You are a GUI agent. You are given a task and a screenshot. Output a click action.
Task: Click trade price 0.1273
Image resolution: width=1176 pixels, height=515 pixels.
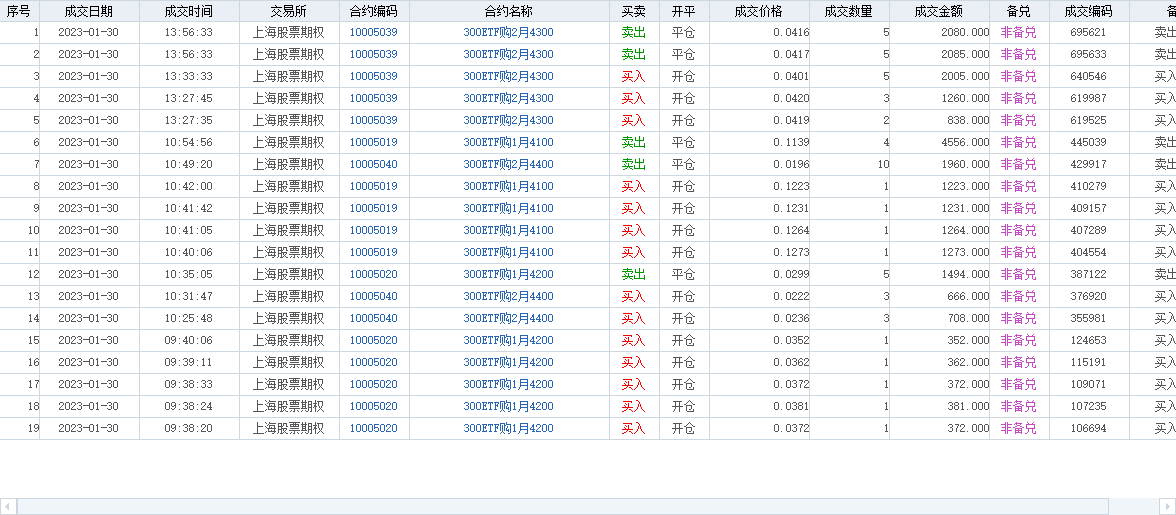[791, 252]
